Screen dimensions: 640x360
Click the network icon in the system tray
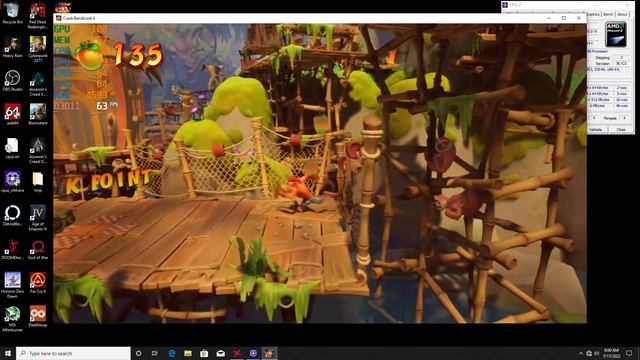[x=589, y=353]
